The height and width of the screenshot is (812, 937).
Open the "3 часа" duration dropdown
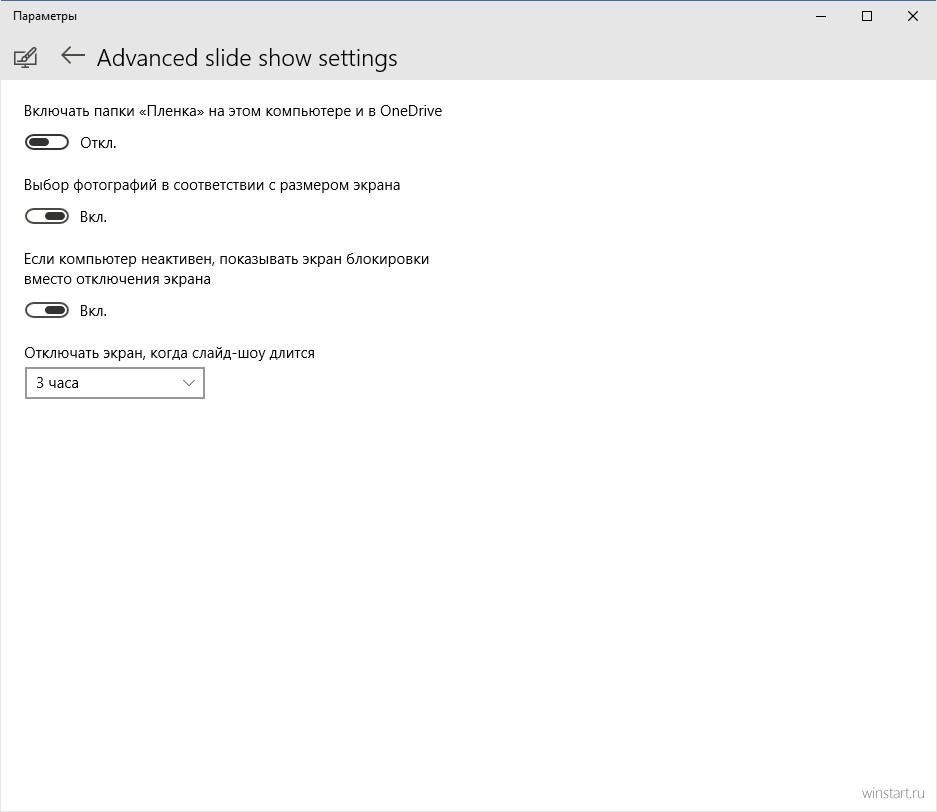(x=115, y=383)
